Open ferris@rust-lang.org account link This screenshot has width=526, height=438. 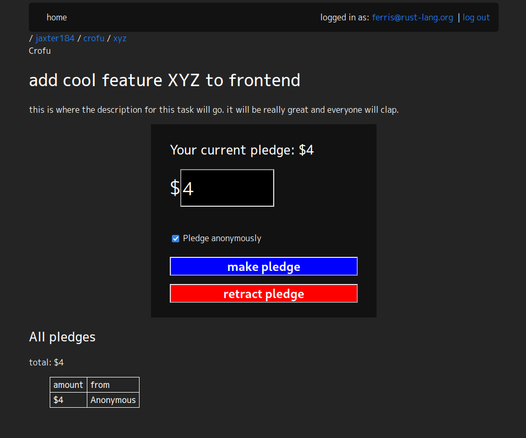coord(412,17)
